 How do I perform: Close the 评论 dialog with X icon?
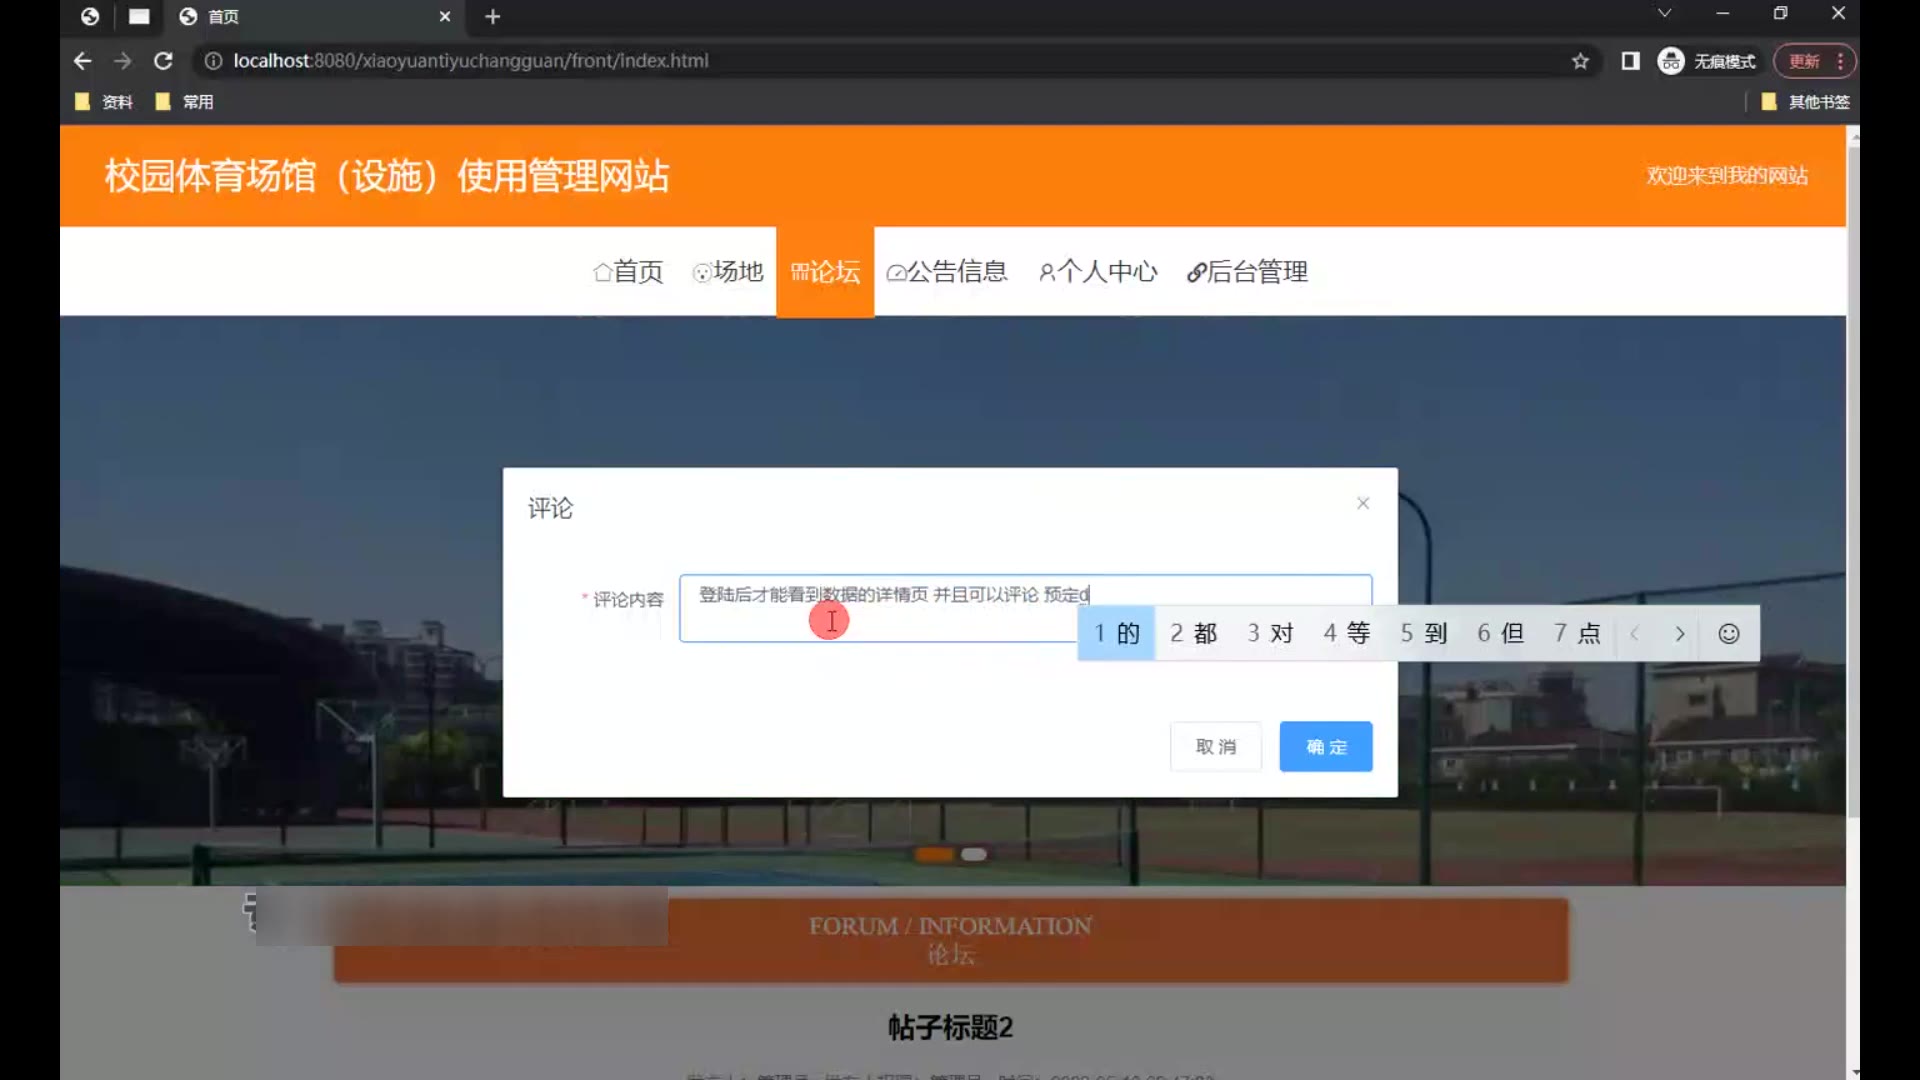1362,503
